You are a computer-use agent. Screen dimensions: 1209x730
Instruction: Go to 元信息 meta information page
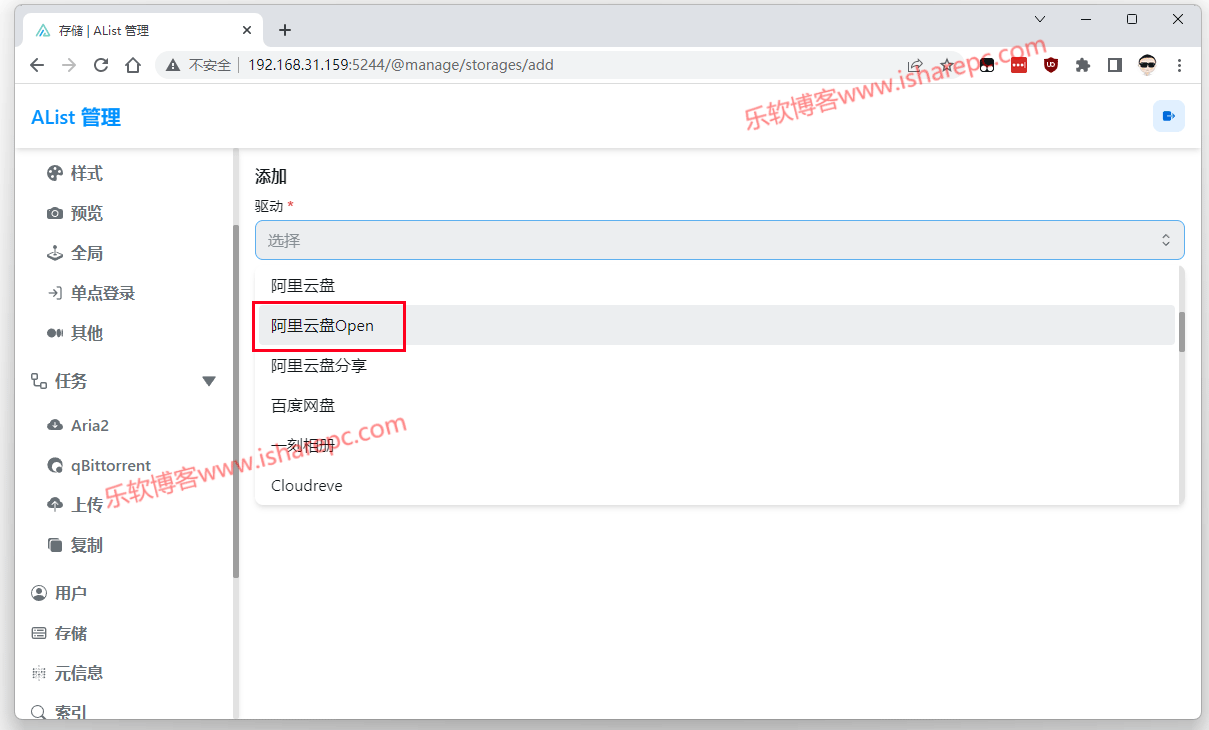tap(79, 674)
